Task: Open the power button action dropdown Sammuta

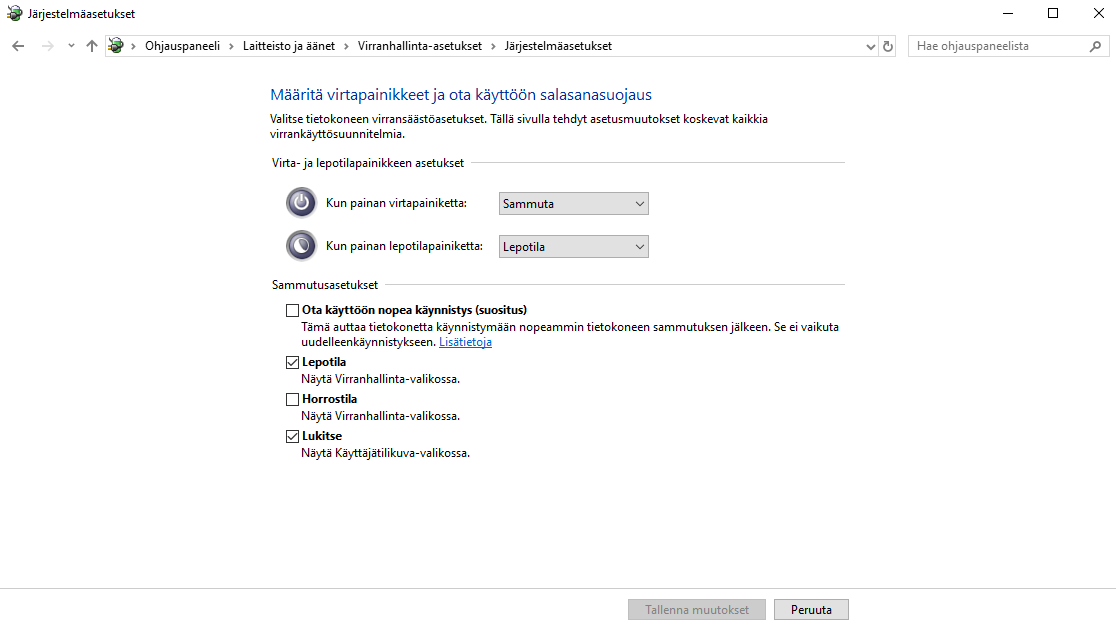Action: (x=574, y=204)
